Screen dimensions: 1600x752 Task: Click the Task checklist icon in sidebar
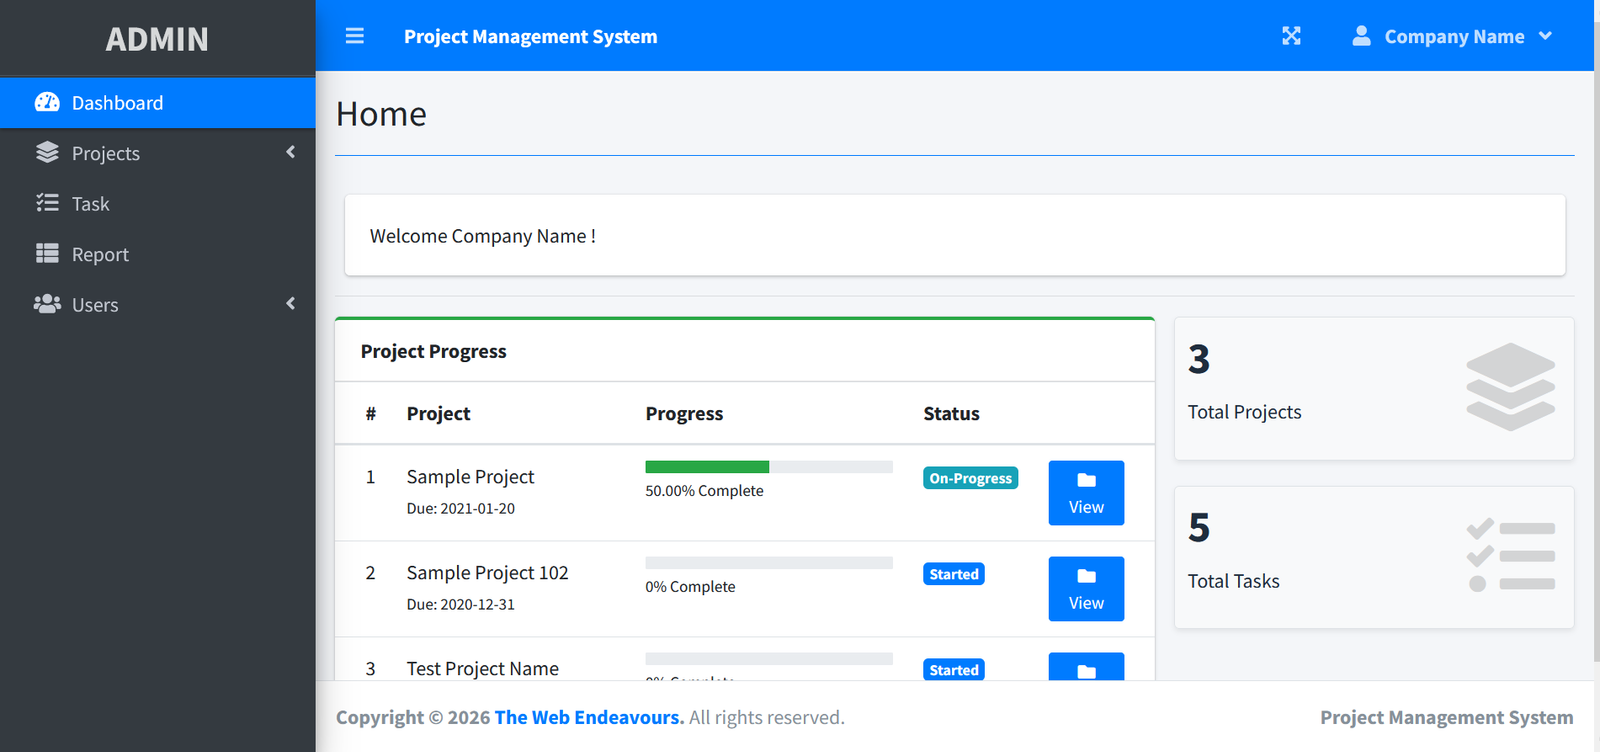click(47, 203)
